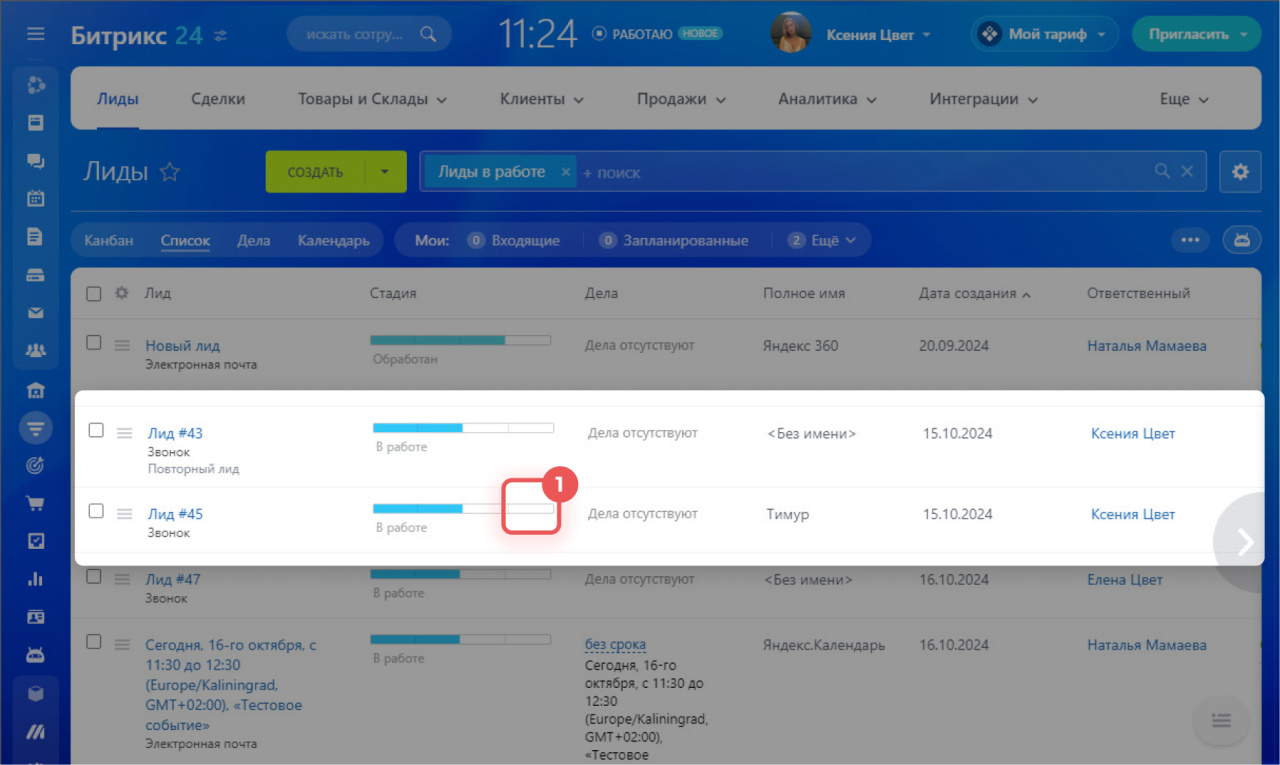Open the Мой тариф dropdown
Image resolution: width=1280 pixels, height=765 pixels.
(x=1045, y=34)
